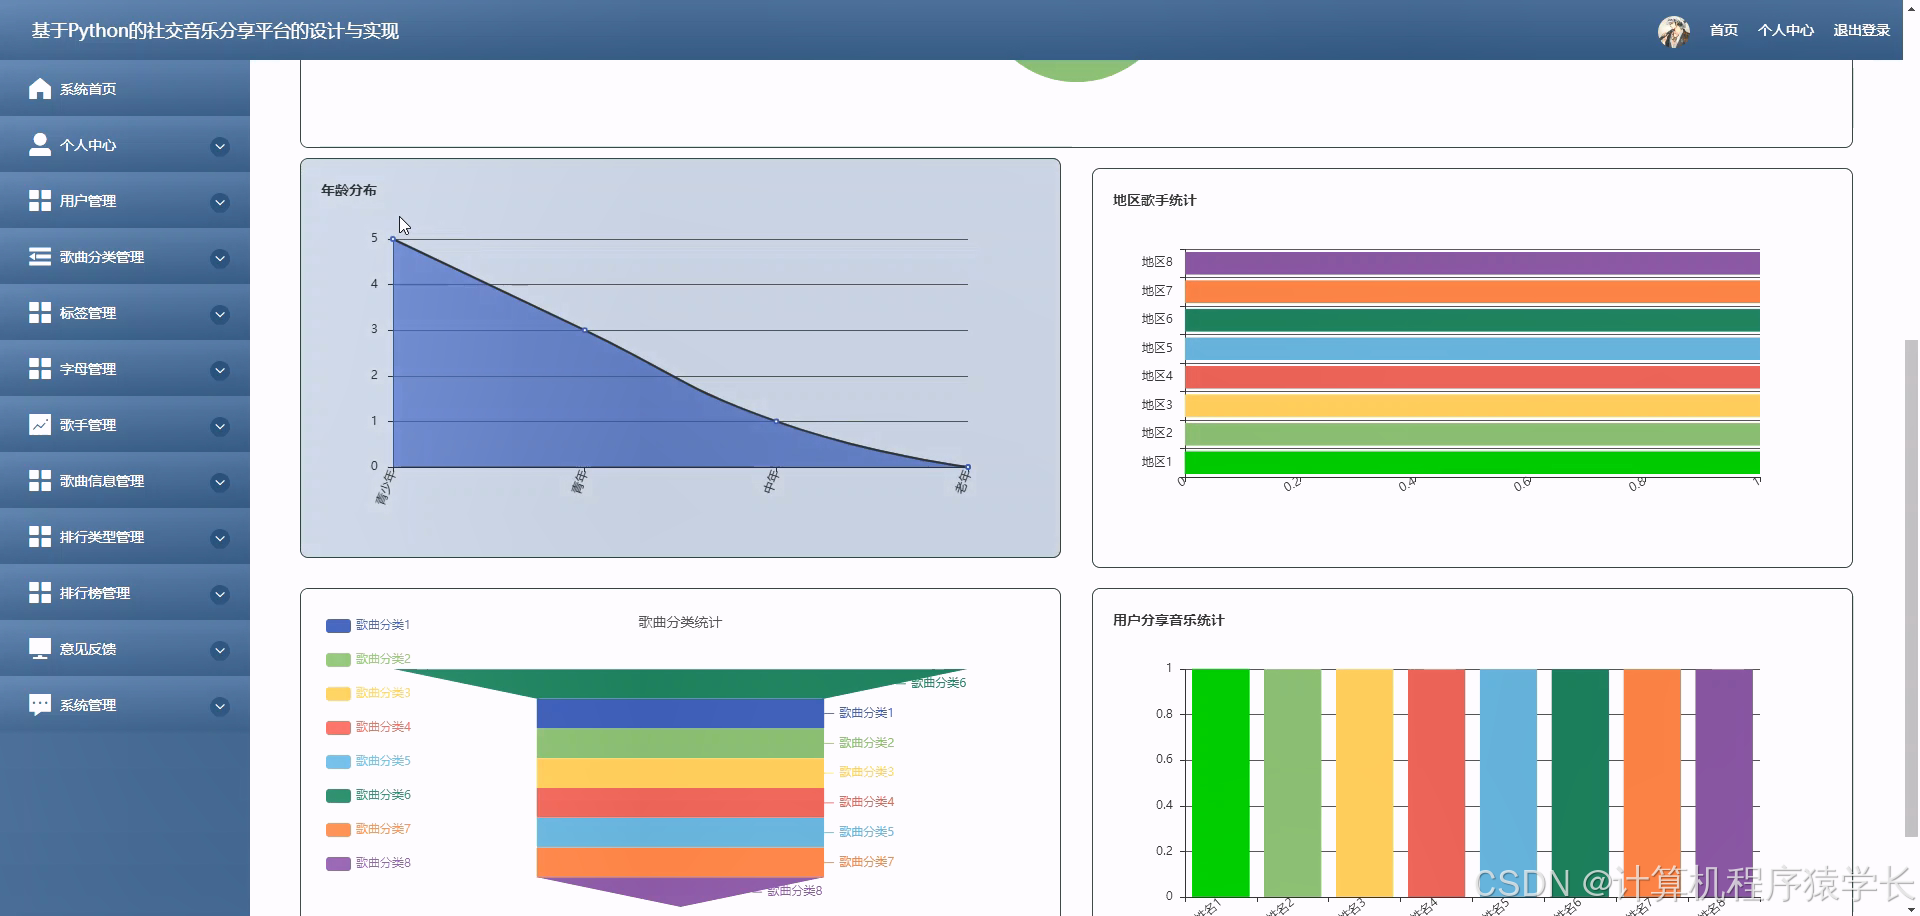1920x916 pixels.
Task: Click the list icon beside 歌曲分类管理
Action: [40, 257]
